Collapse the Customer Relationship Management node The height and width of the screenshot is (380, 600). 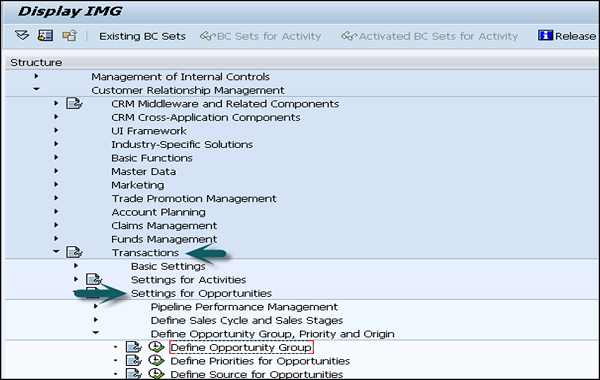(36, 90)
